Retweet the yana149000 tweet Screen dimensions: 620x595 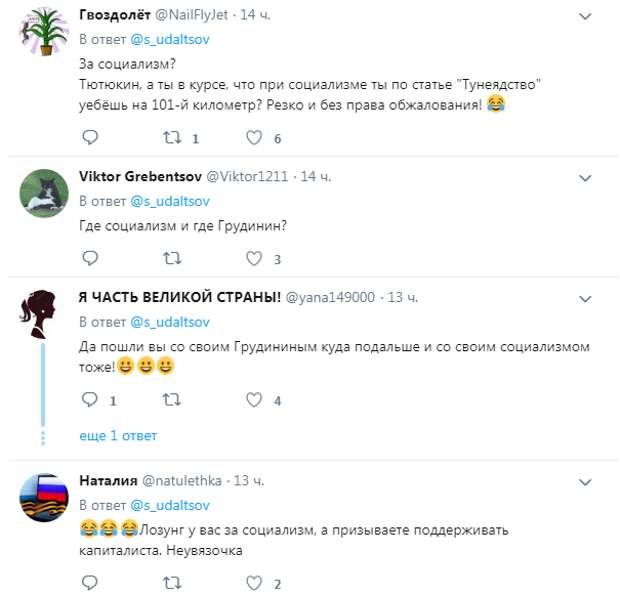click(x=171, y=400)
